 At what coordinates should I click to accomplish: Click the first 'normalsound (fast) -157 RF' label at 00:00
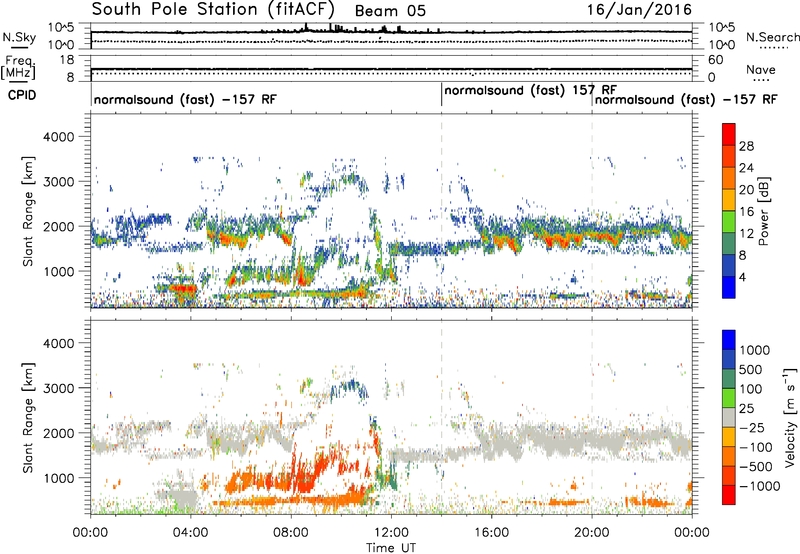(x=185, y=99)
